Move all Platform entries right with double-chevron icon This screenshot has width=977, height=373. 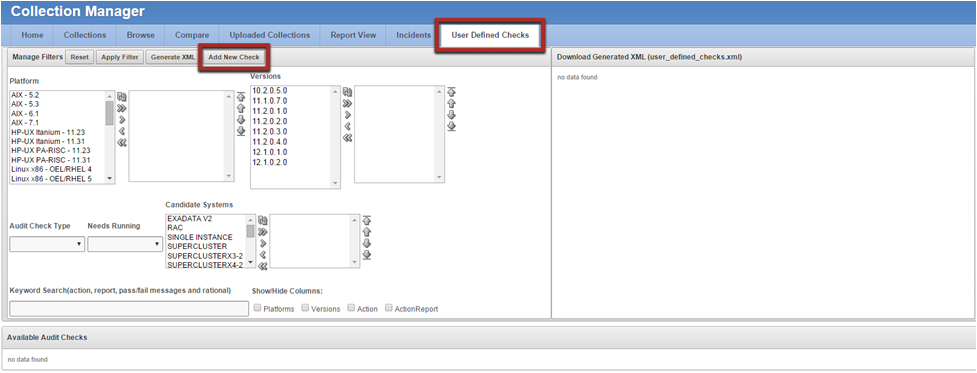(122, 108)
